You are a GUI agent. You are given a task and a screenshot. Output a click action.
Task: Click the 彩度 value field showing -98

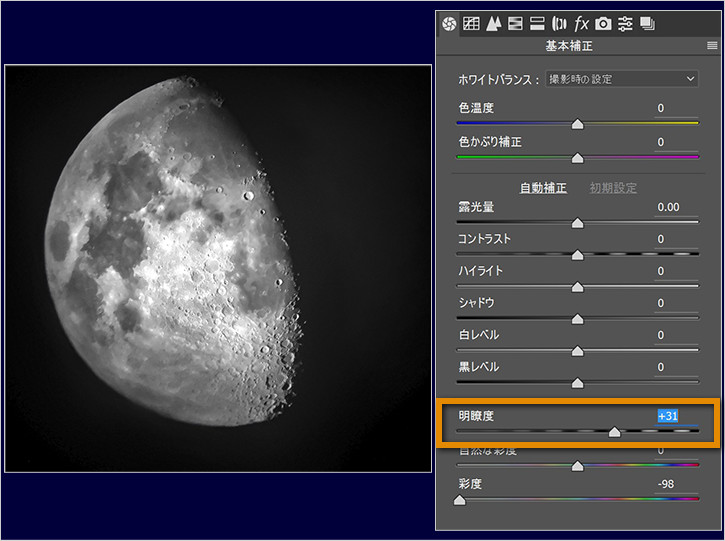(676, 484)
